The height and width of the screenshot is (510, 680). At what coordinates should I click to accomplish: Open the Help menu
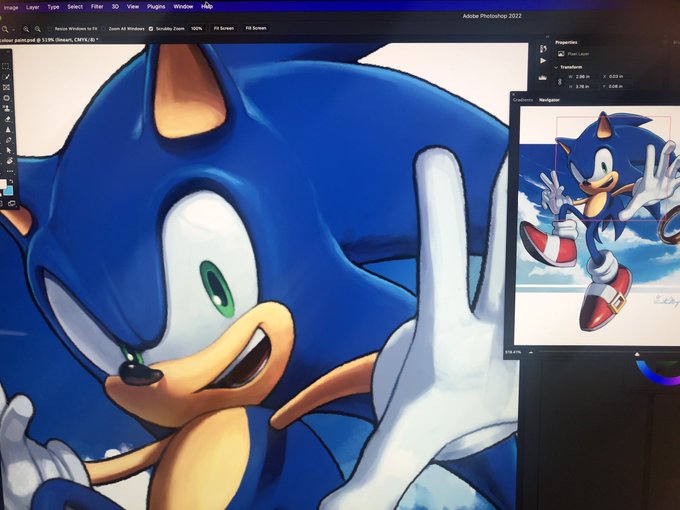[x=207, y=7]
